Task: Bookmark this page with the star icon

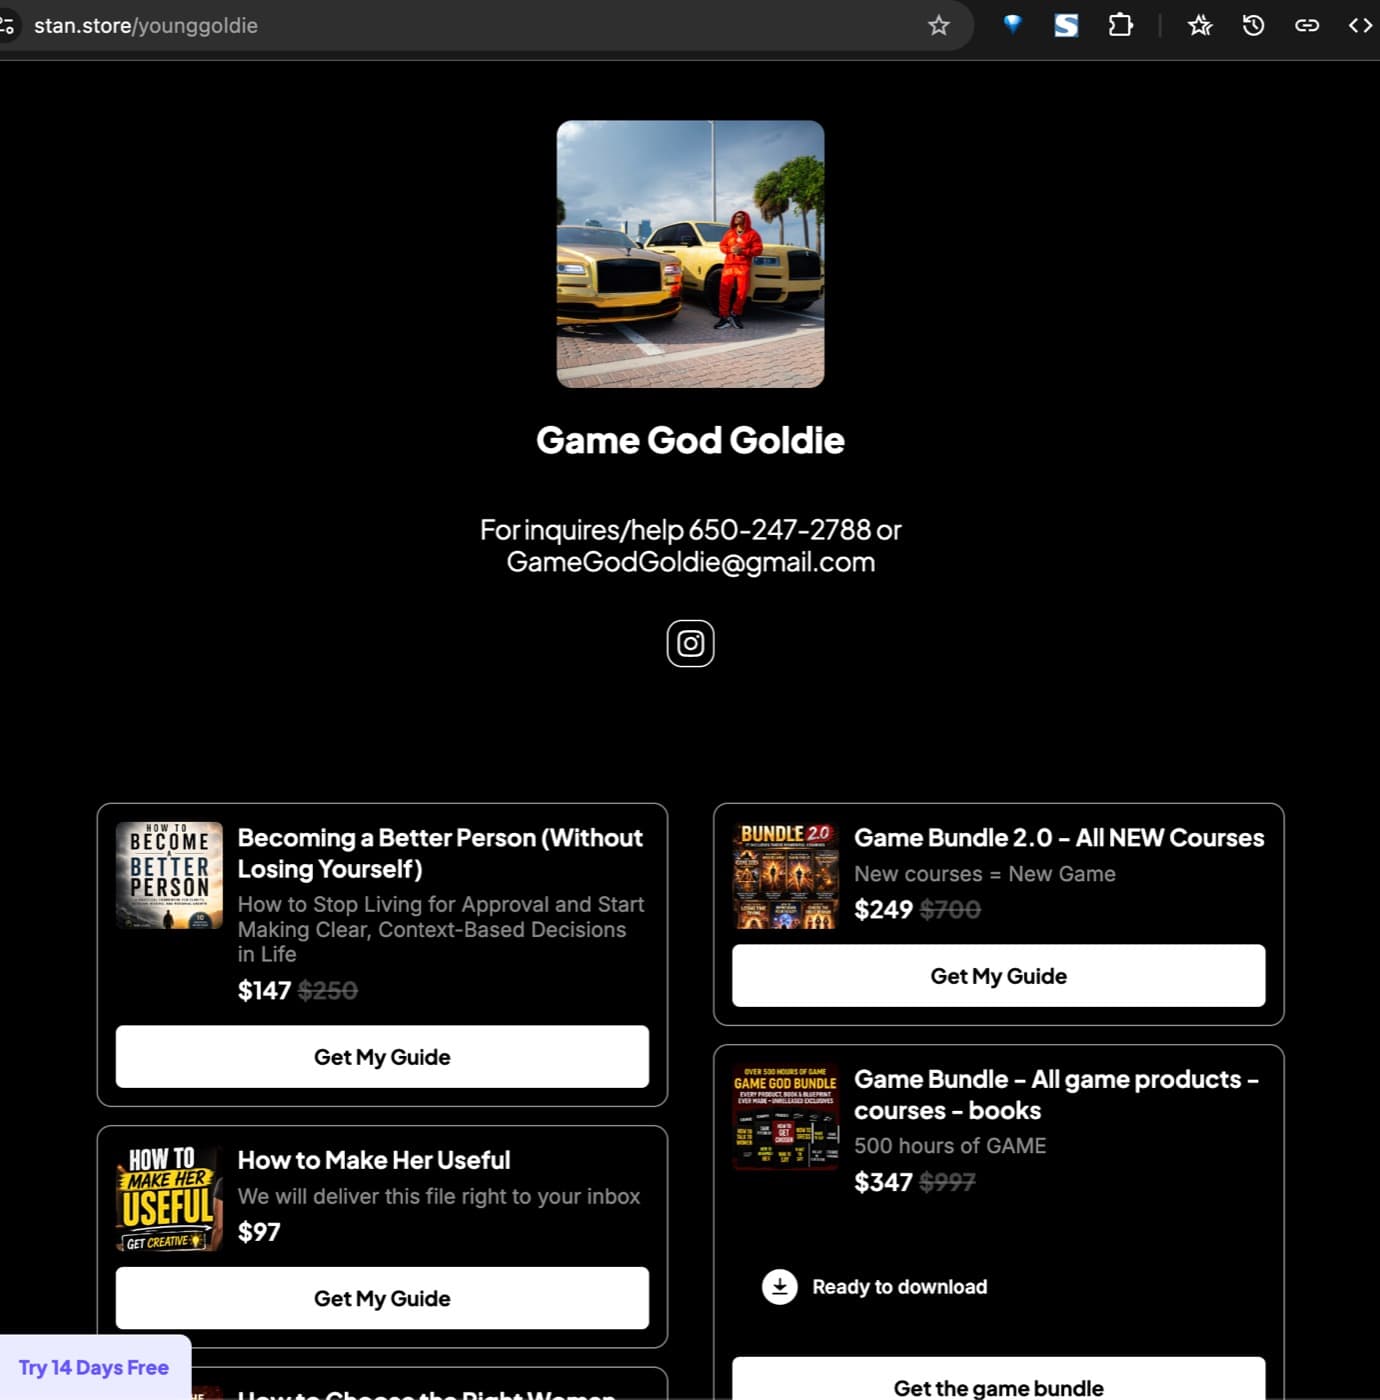Action: coord(938,25)
